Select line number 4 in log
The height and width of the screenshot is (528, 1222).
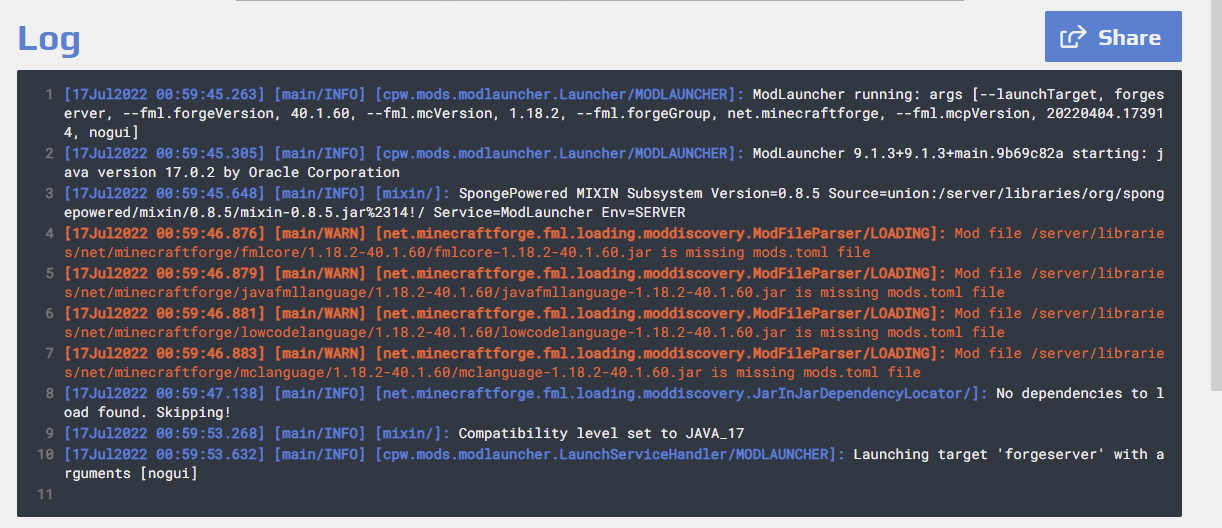[x=47, y=233]
